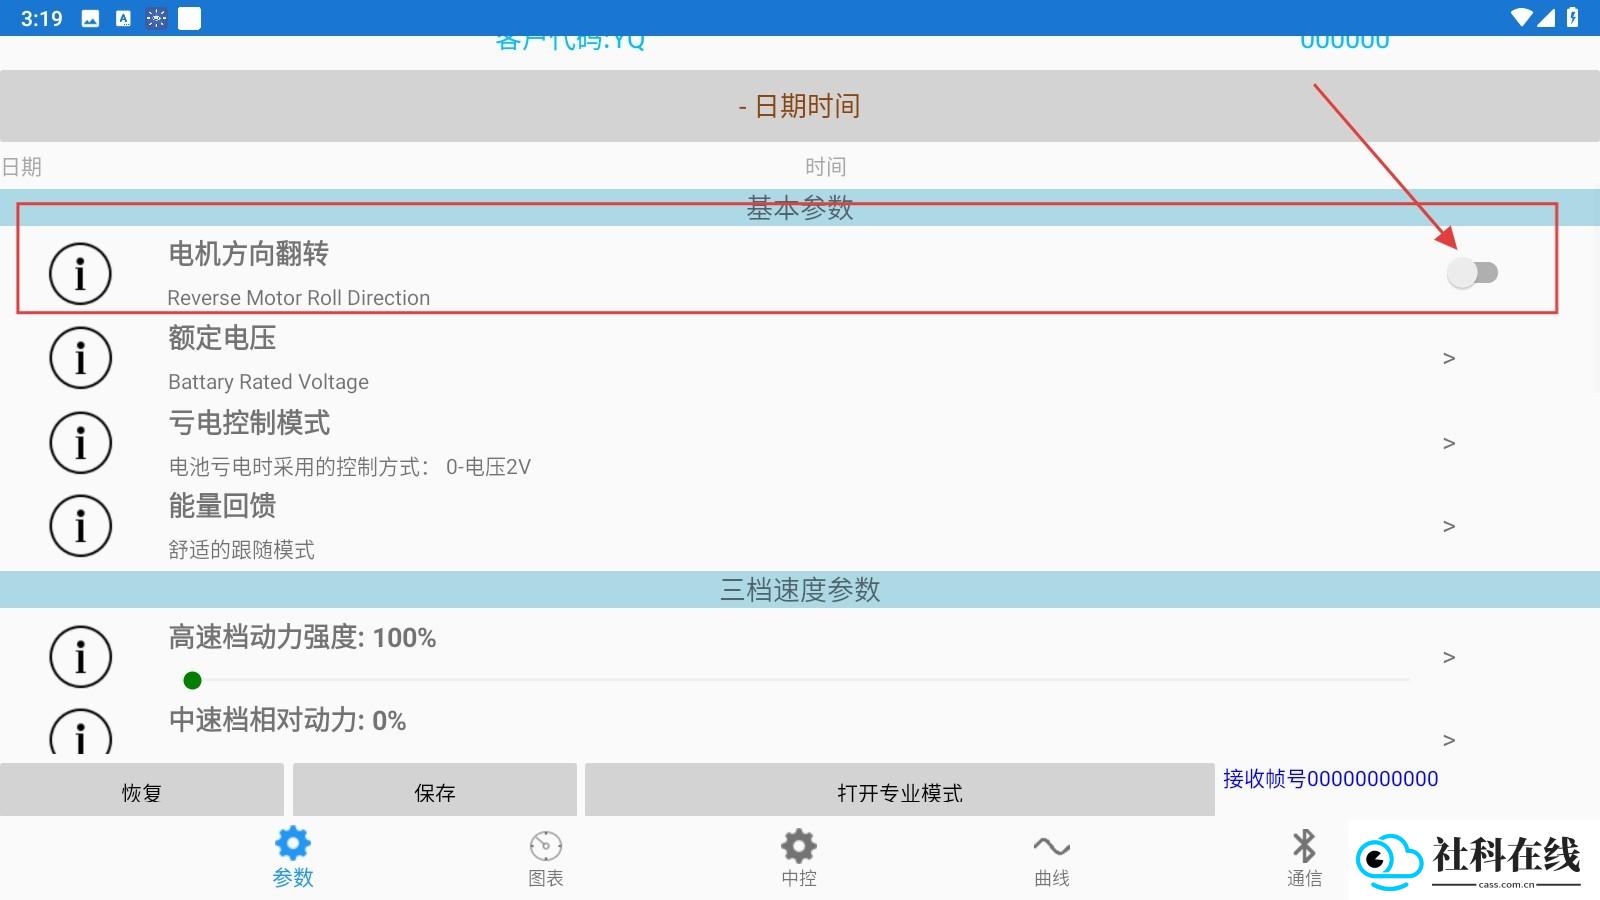This screenshot has width=1600, height=900.
Task: Switch to the 中控 tab
Action: pyautogui.click(x=799, y=859)
